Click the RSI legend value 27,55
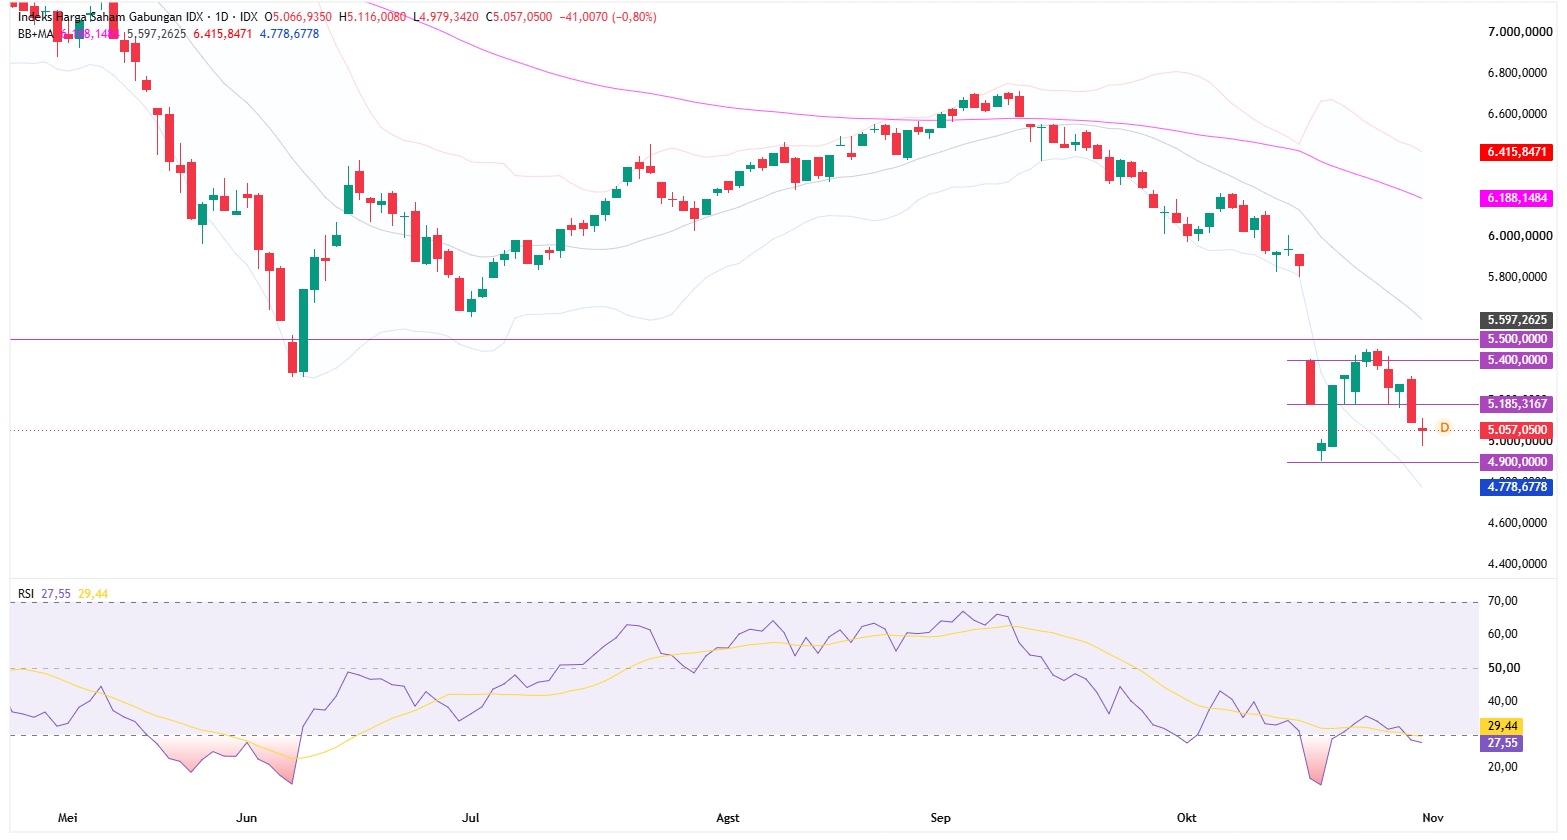This screenshot has width=1567, height=840. [x=56, y=594]
